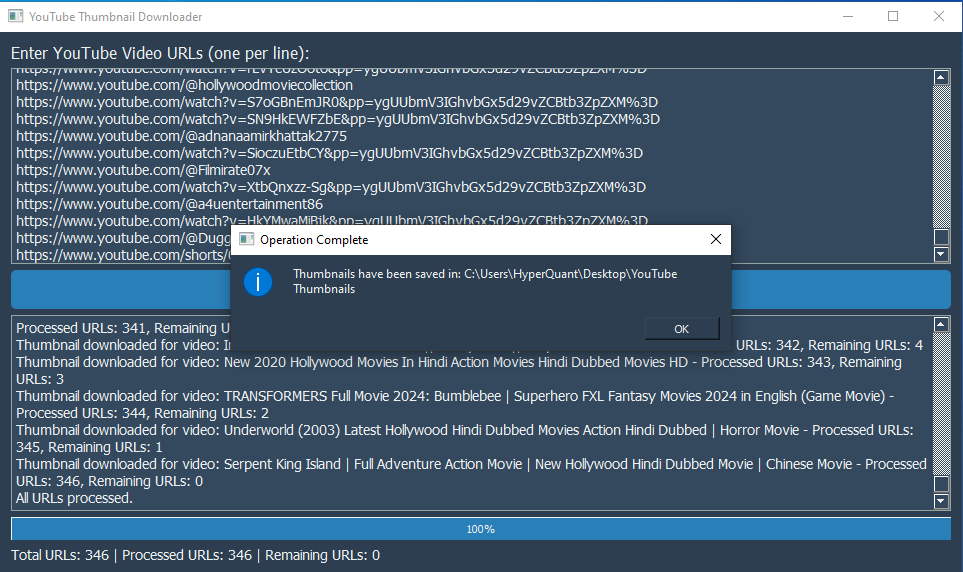963x572 pixels.
Task: Click the "All URLs processed." log line
Action: [75, 498]
